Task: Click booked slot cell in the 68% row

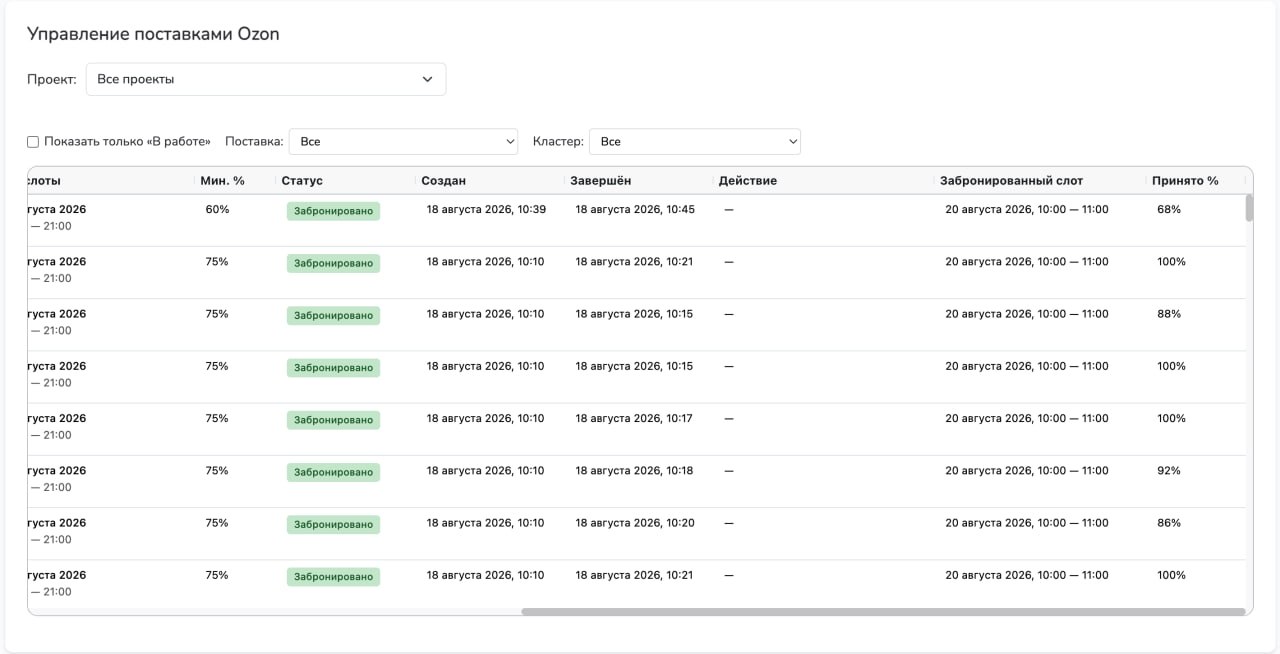Action: pyautogui.click(x=1027, y=209)
